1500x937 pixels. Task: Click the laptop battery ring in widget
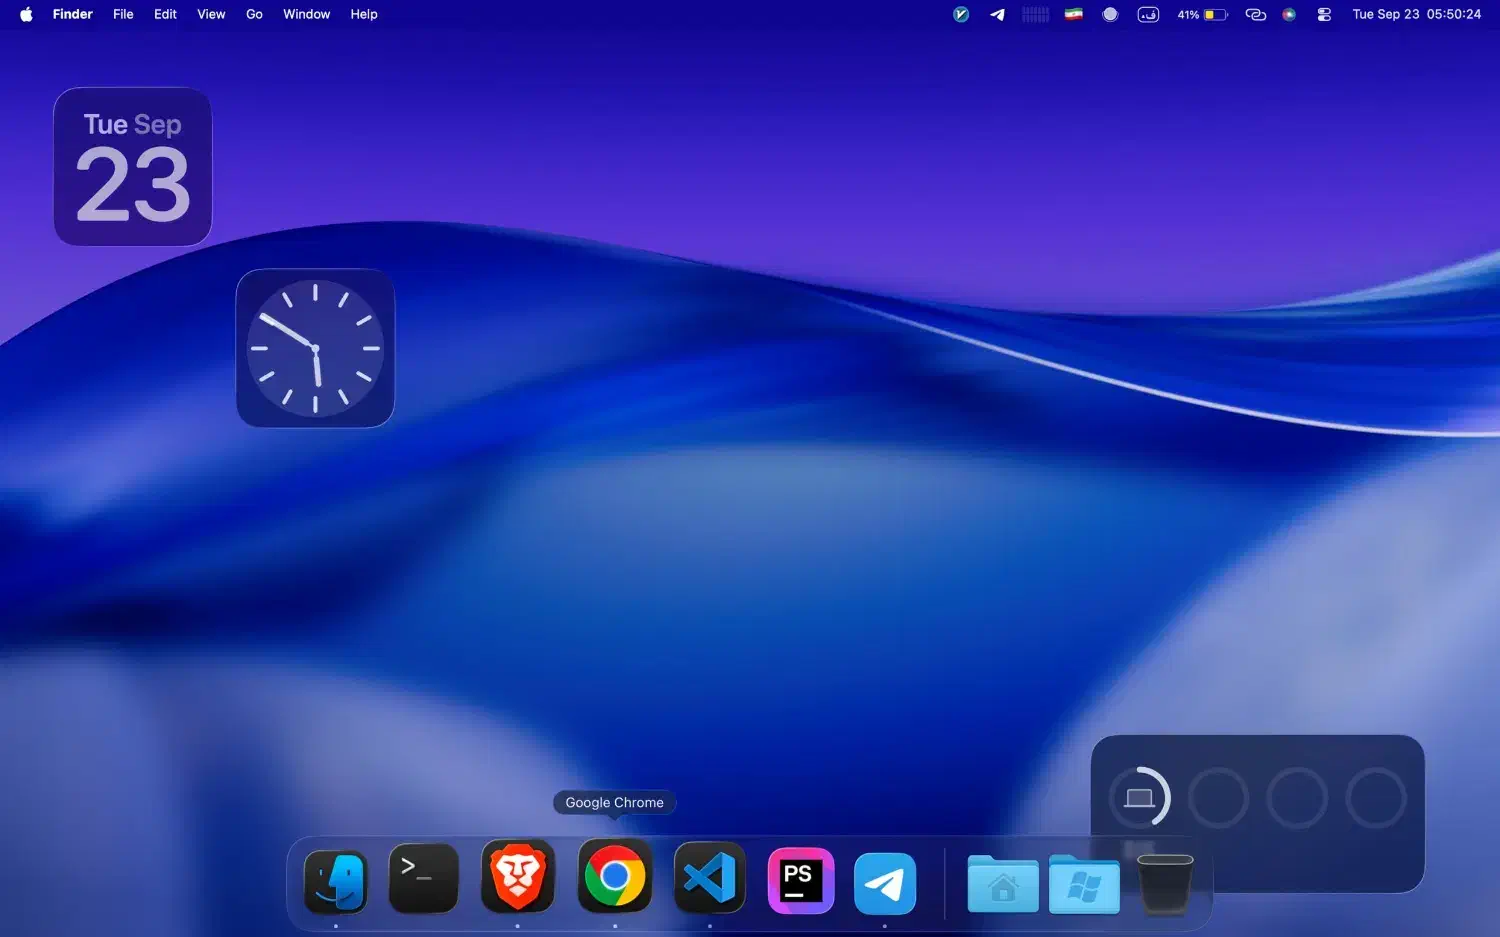click(1139, 797)
